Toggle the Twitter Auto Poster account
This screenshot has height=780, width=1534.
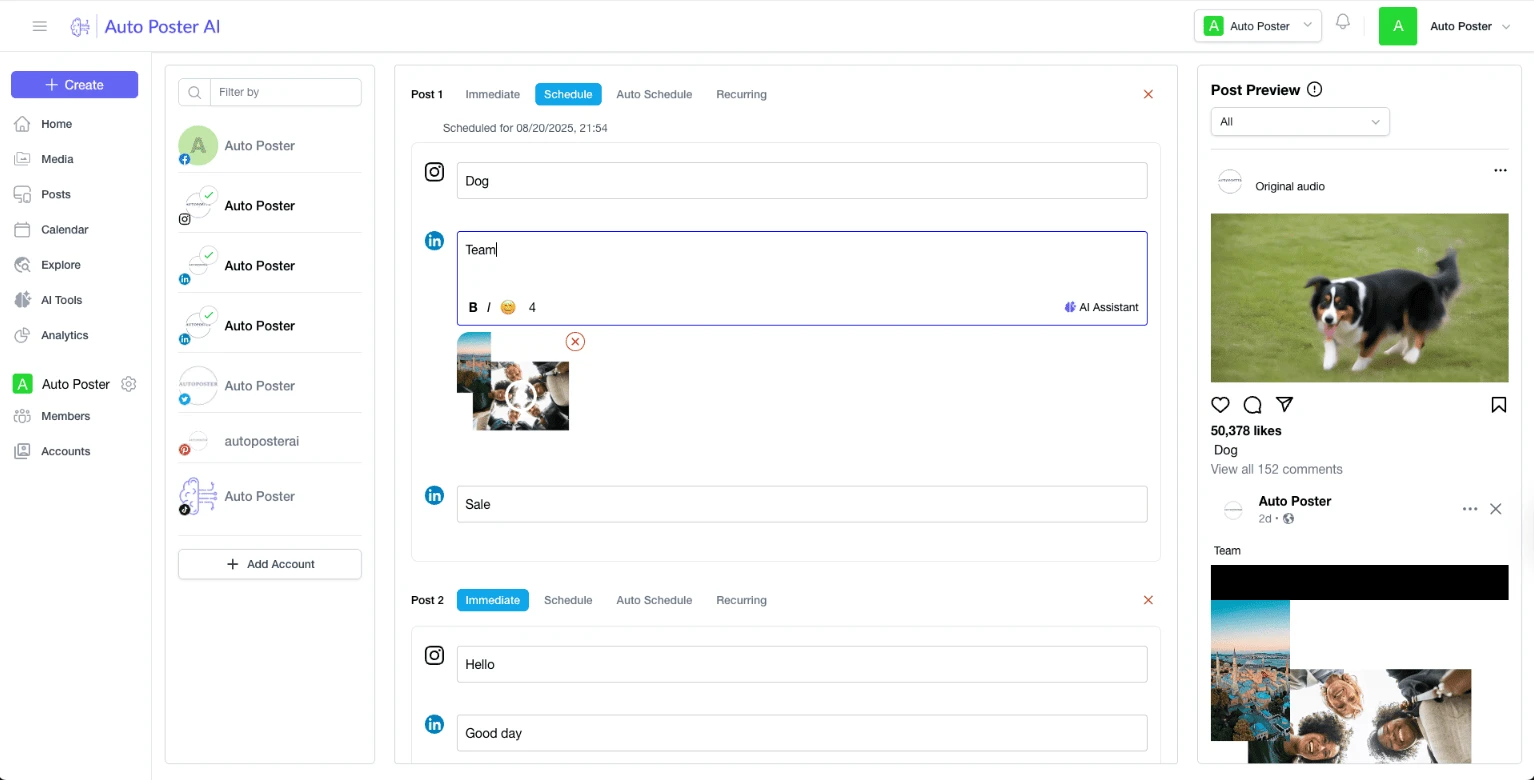(x=259, y=386)
